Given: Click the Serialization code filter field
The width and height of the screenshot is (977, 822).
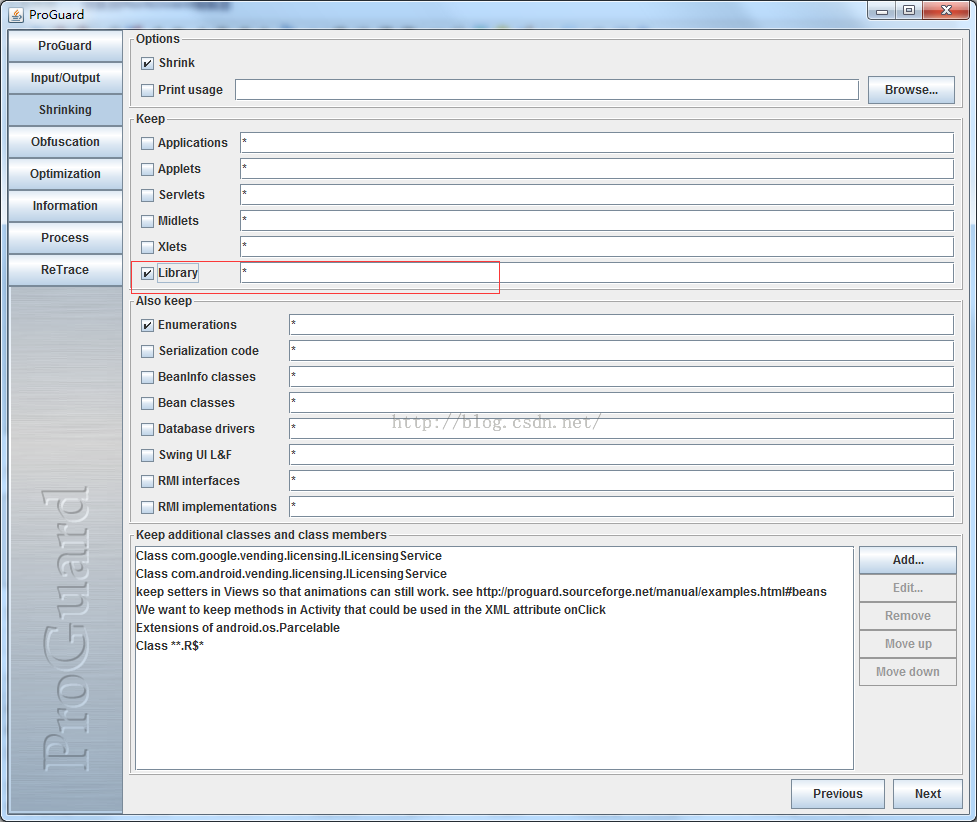Looking at the screenshot, I should click(x=621, y=351).
